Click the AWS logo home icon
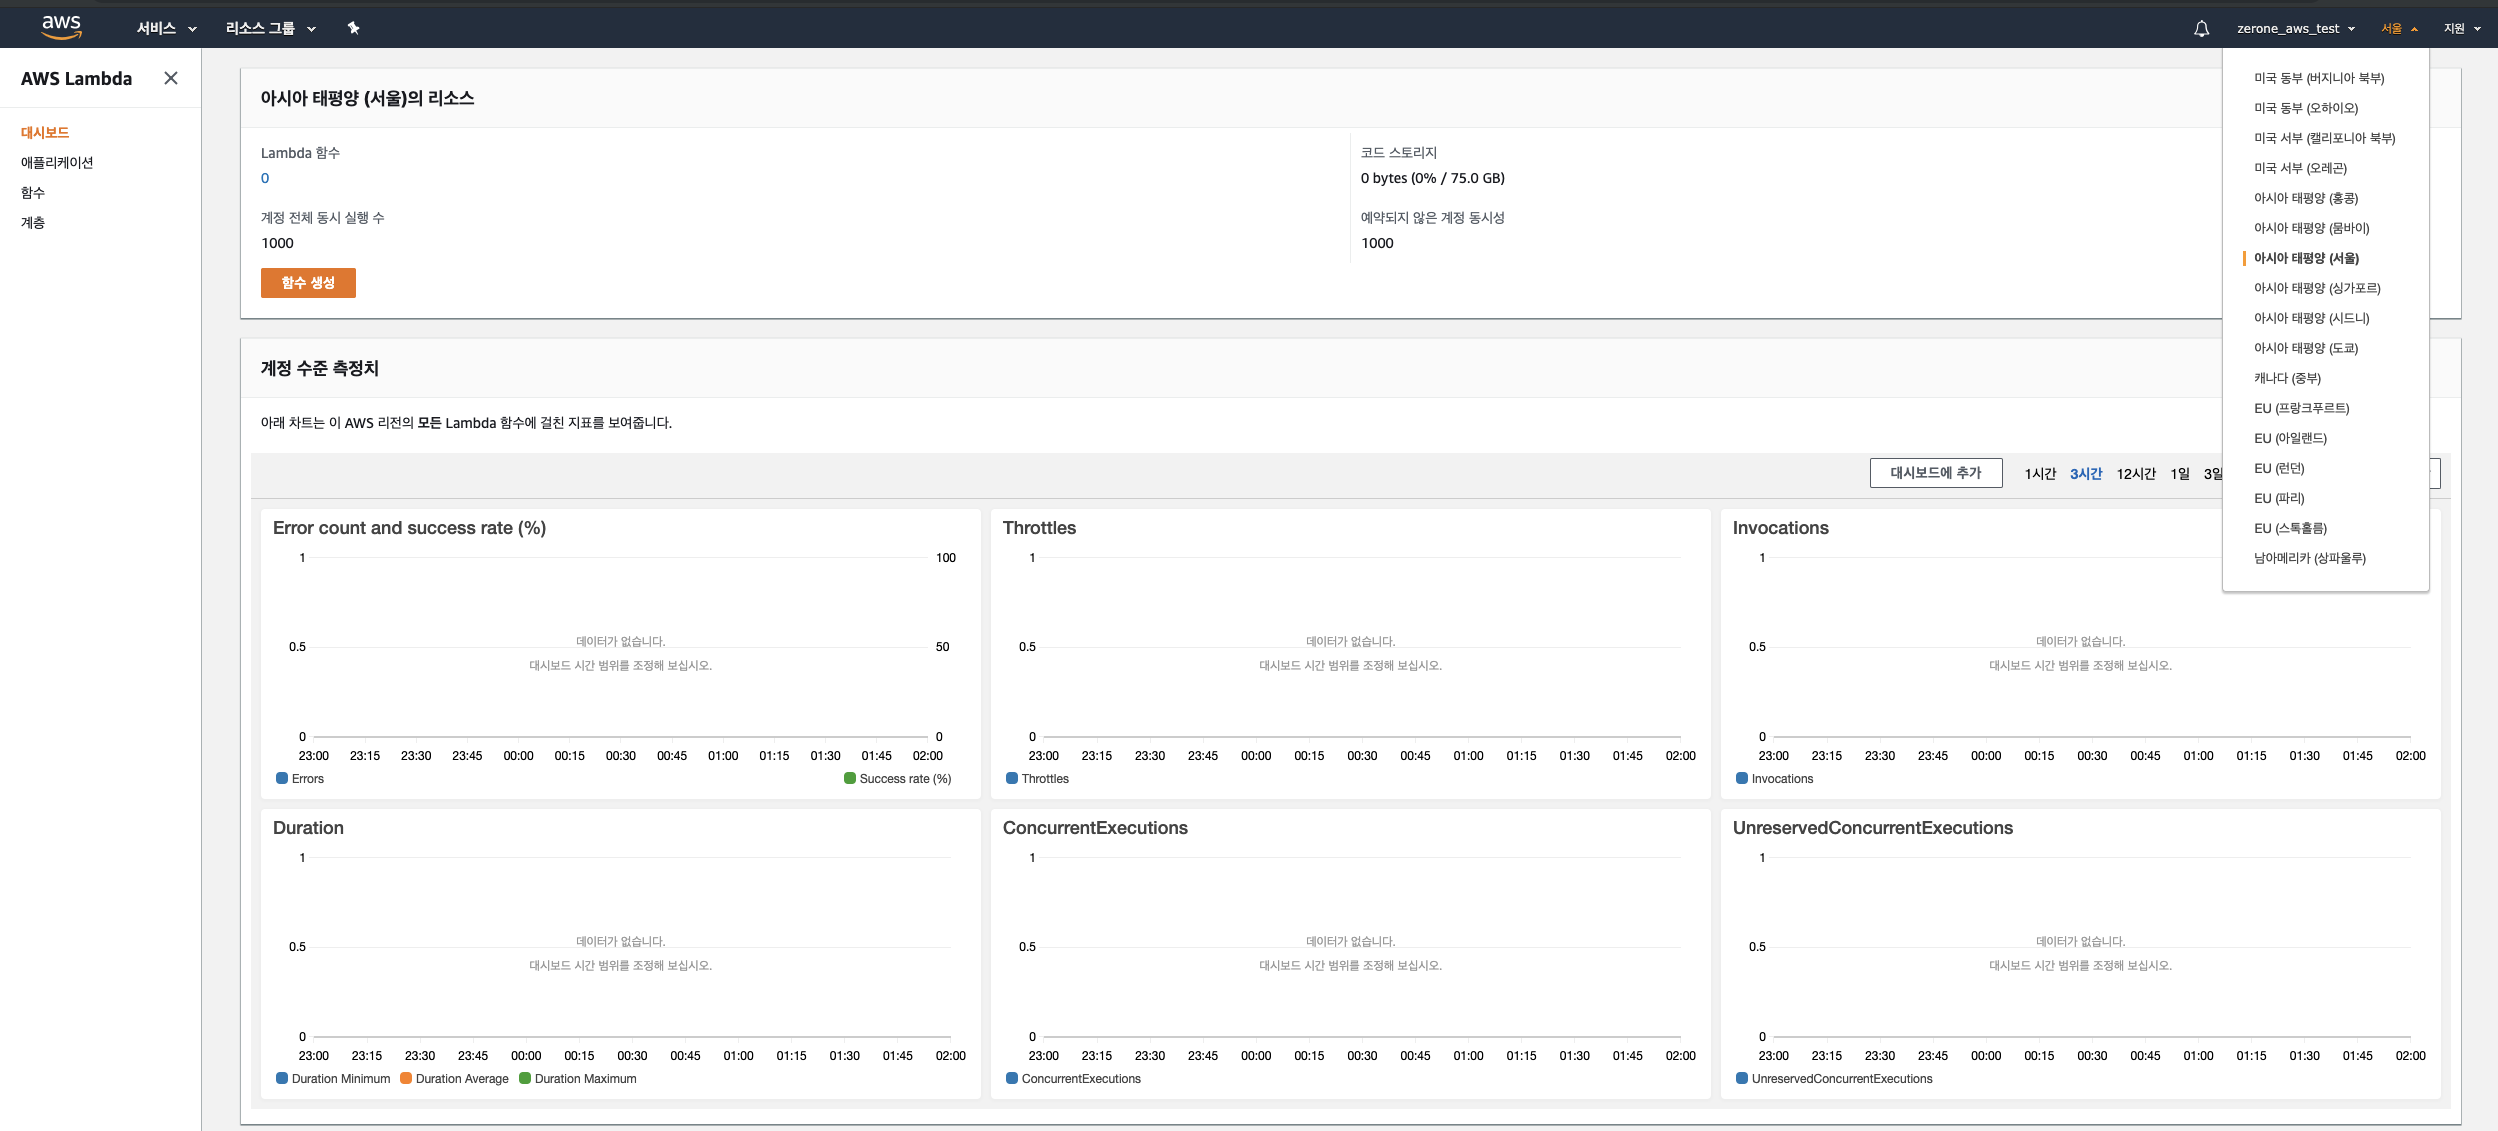The height and width of the screenshot is (1131, 2498). tap(61, 27)
